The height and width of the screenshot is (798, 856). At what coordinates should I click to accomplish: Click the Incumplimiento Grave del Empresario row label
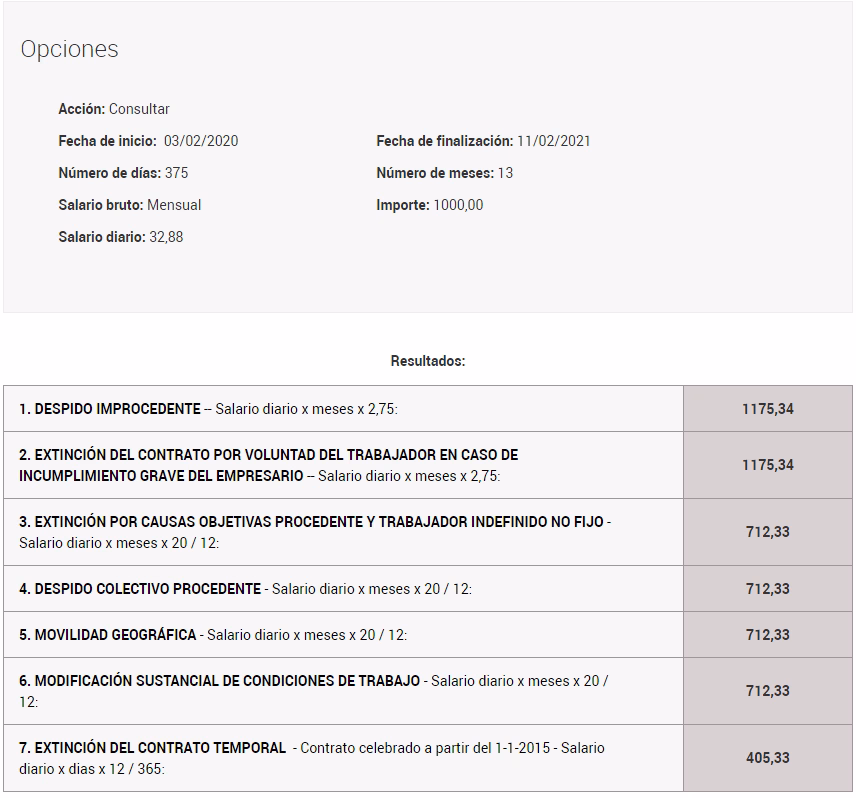pyautogui.click(x=268, y=465)
